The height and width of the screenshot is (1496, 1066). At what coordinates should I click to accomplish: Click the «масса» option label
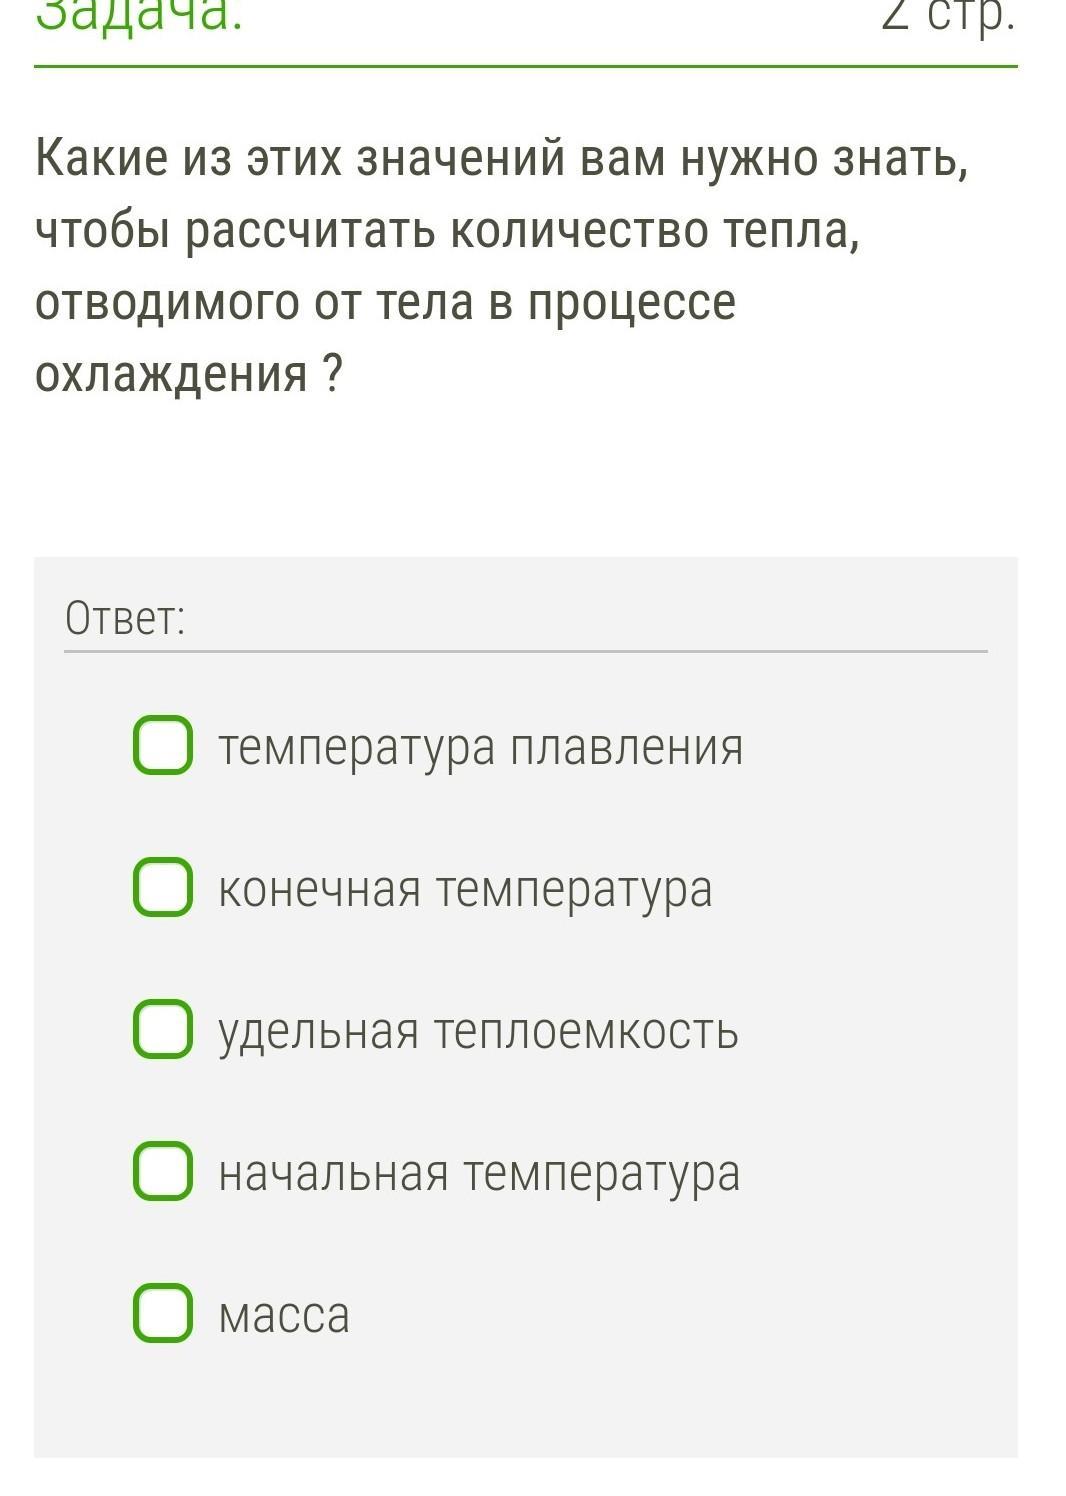click(x=284, y=1315)
